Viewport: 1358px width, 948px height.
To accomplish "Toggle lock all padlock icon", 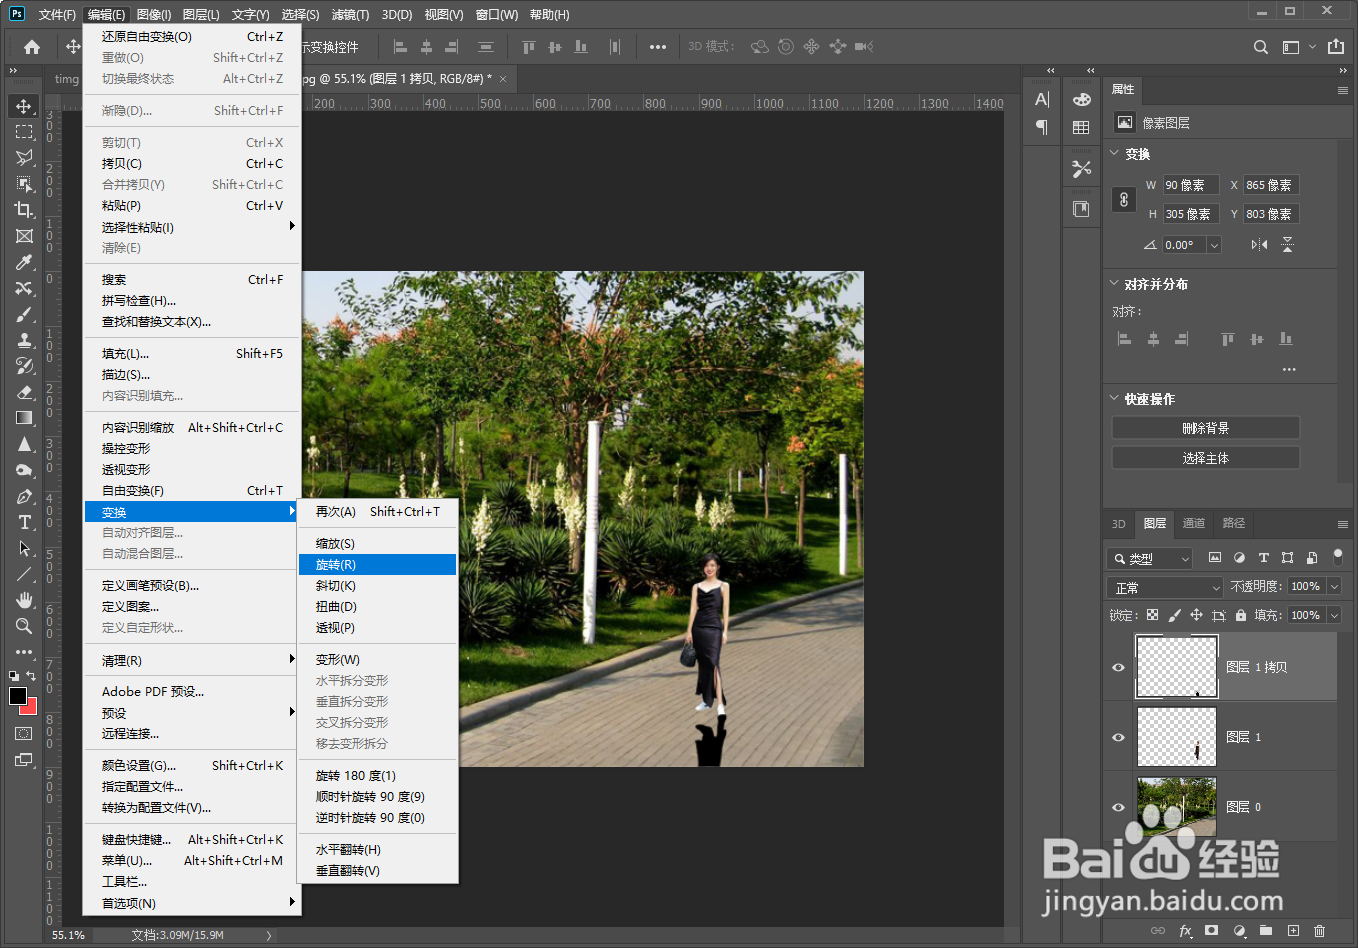I will [x=1240, y=615].
